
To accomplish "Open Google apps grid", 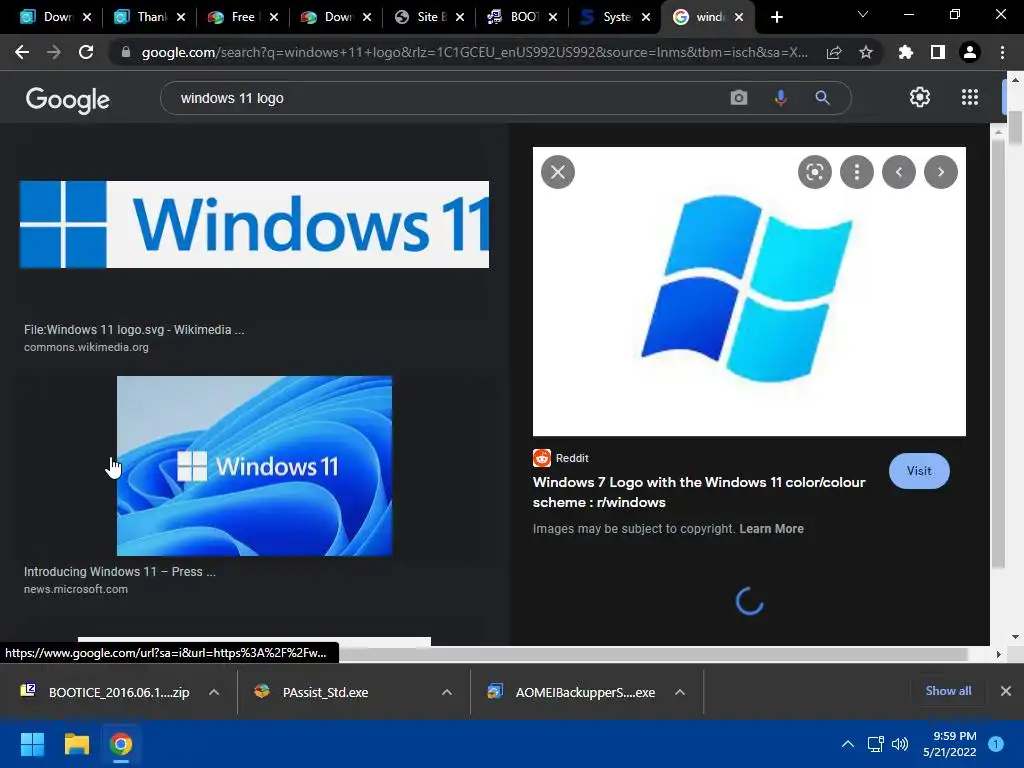I will click(970, 97).
